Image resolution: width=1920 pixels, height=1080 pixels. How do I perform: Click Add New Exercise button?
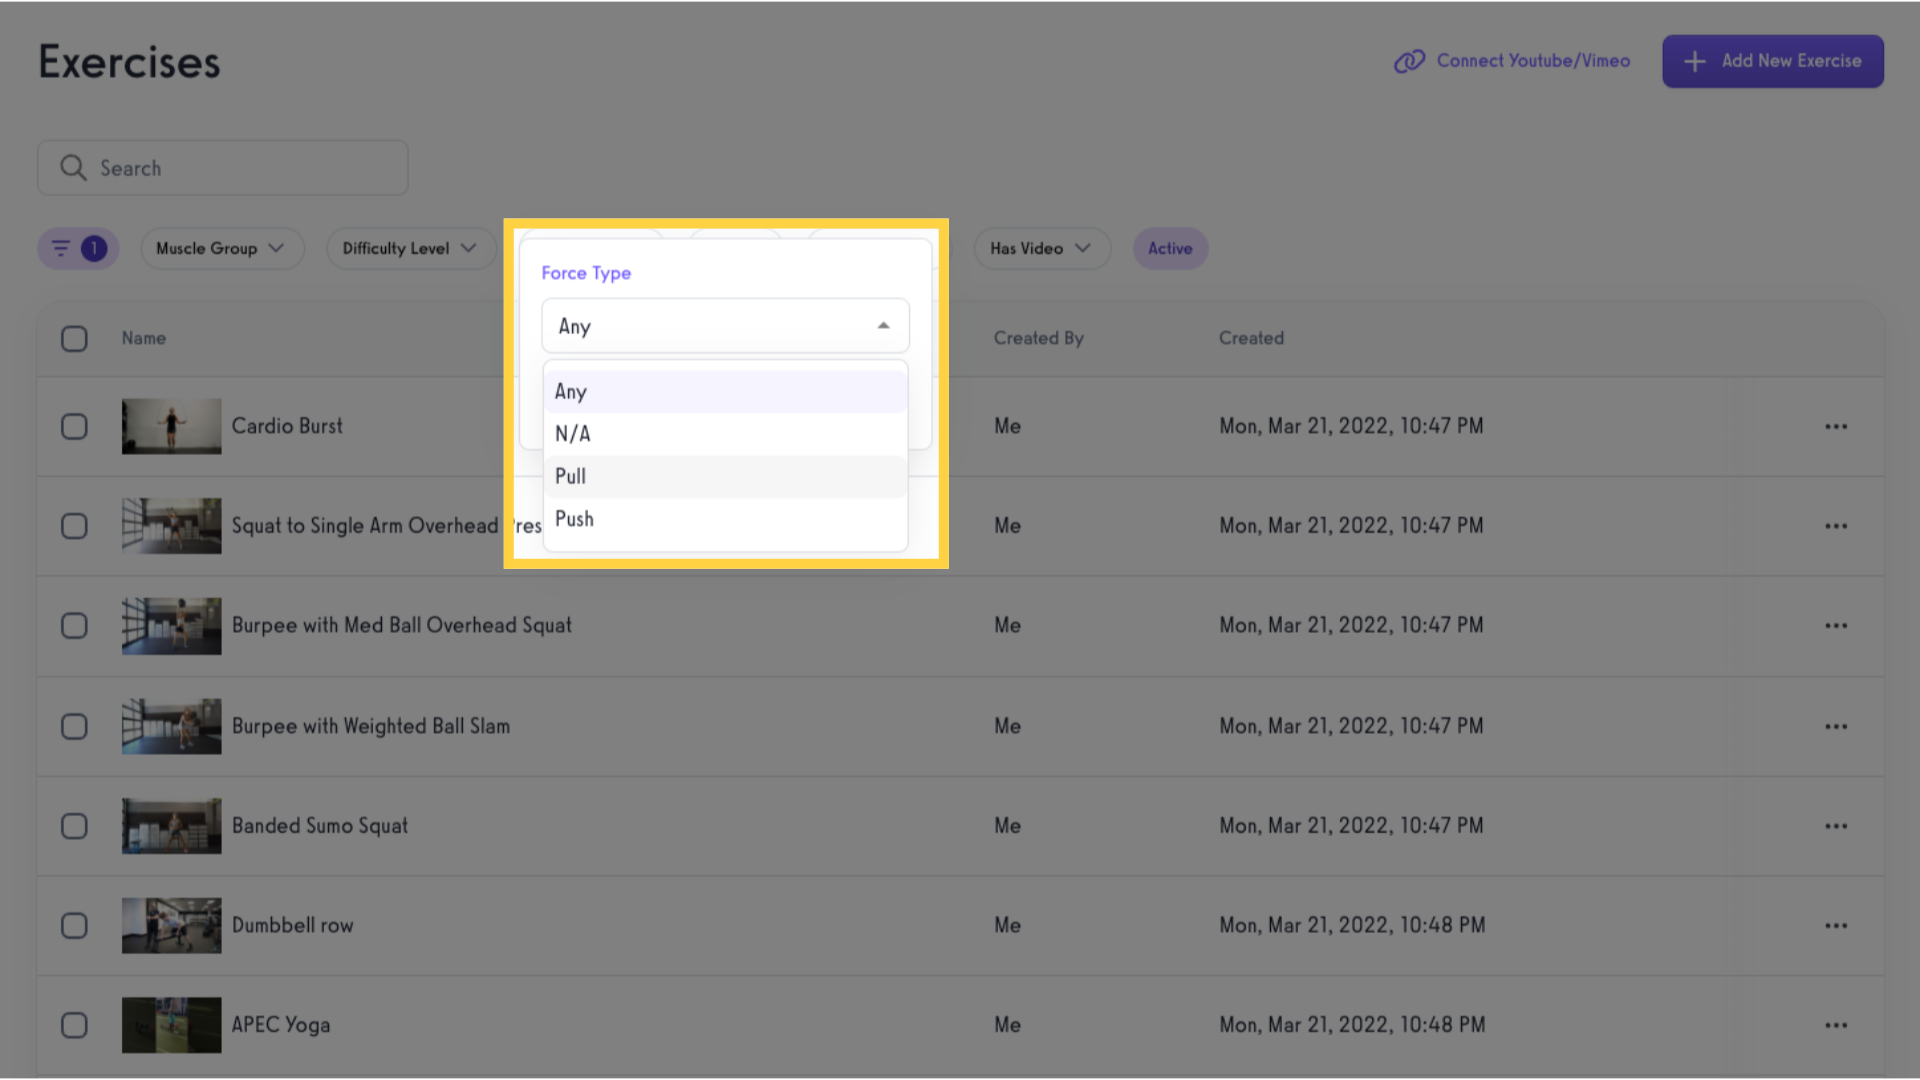pos(1773,61)
